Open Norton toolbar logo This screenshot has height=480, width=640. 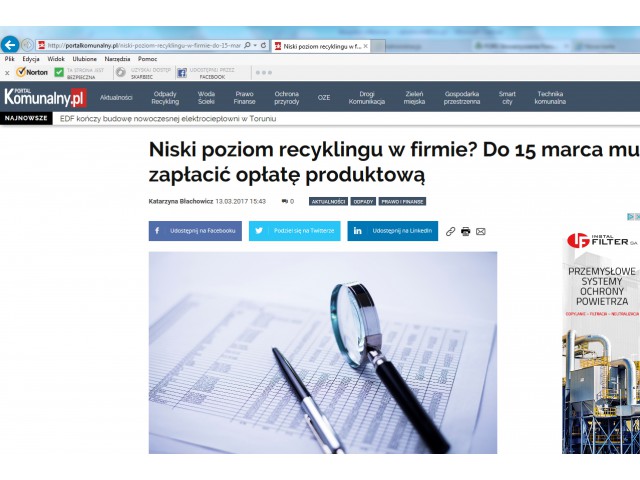pos(32,72)
